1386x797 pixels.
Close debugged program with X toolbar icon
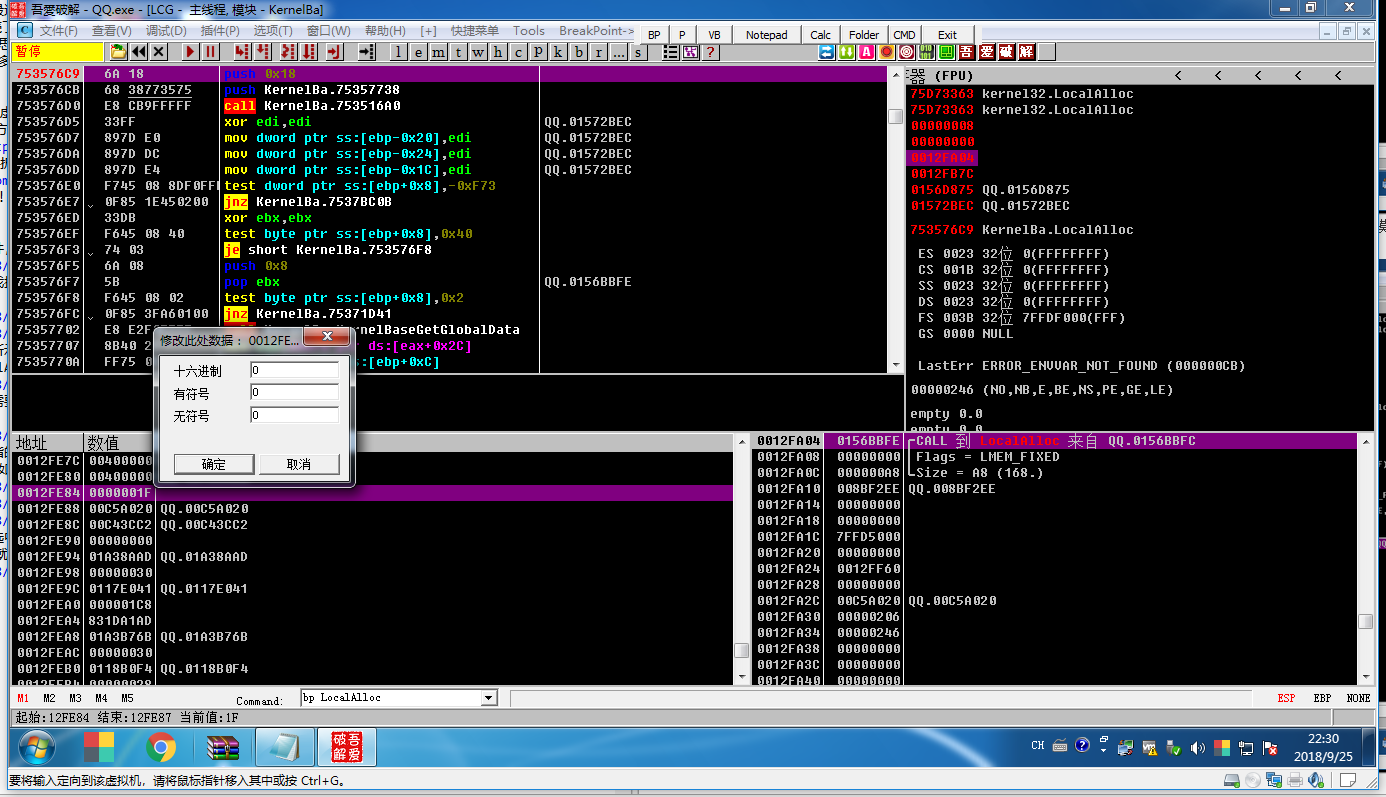[158, 51]
